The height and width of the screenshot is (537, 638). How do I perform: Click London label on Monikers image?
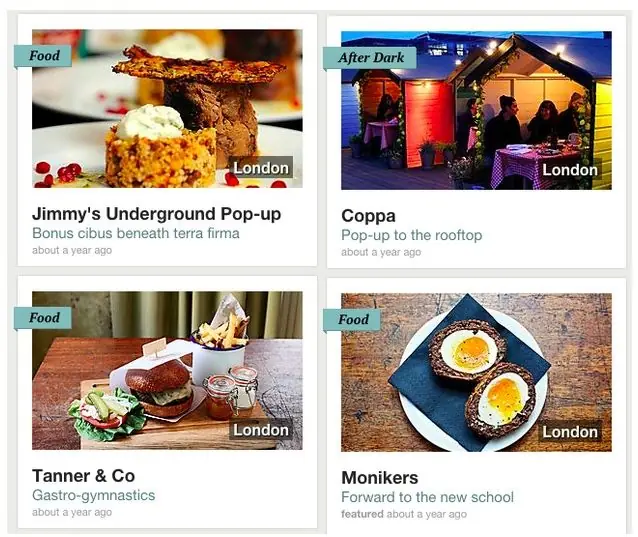[x=570, y=432]
